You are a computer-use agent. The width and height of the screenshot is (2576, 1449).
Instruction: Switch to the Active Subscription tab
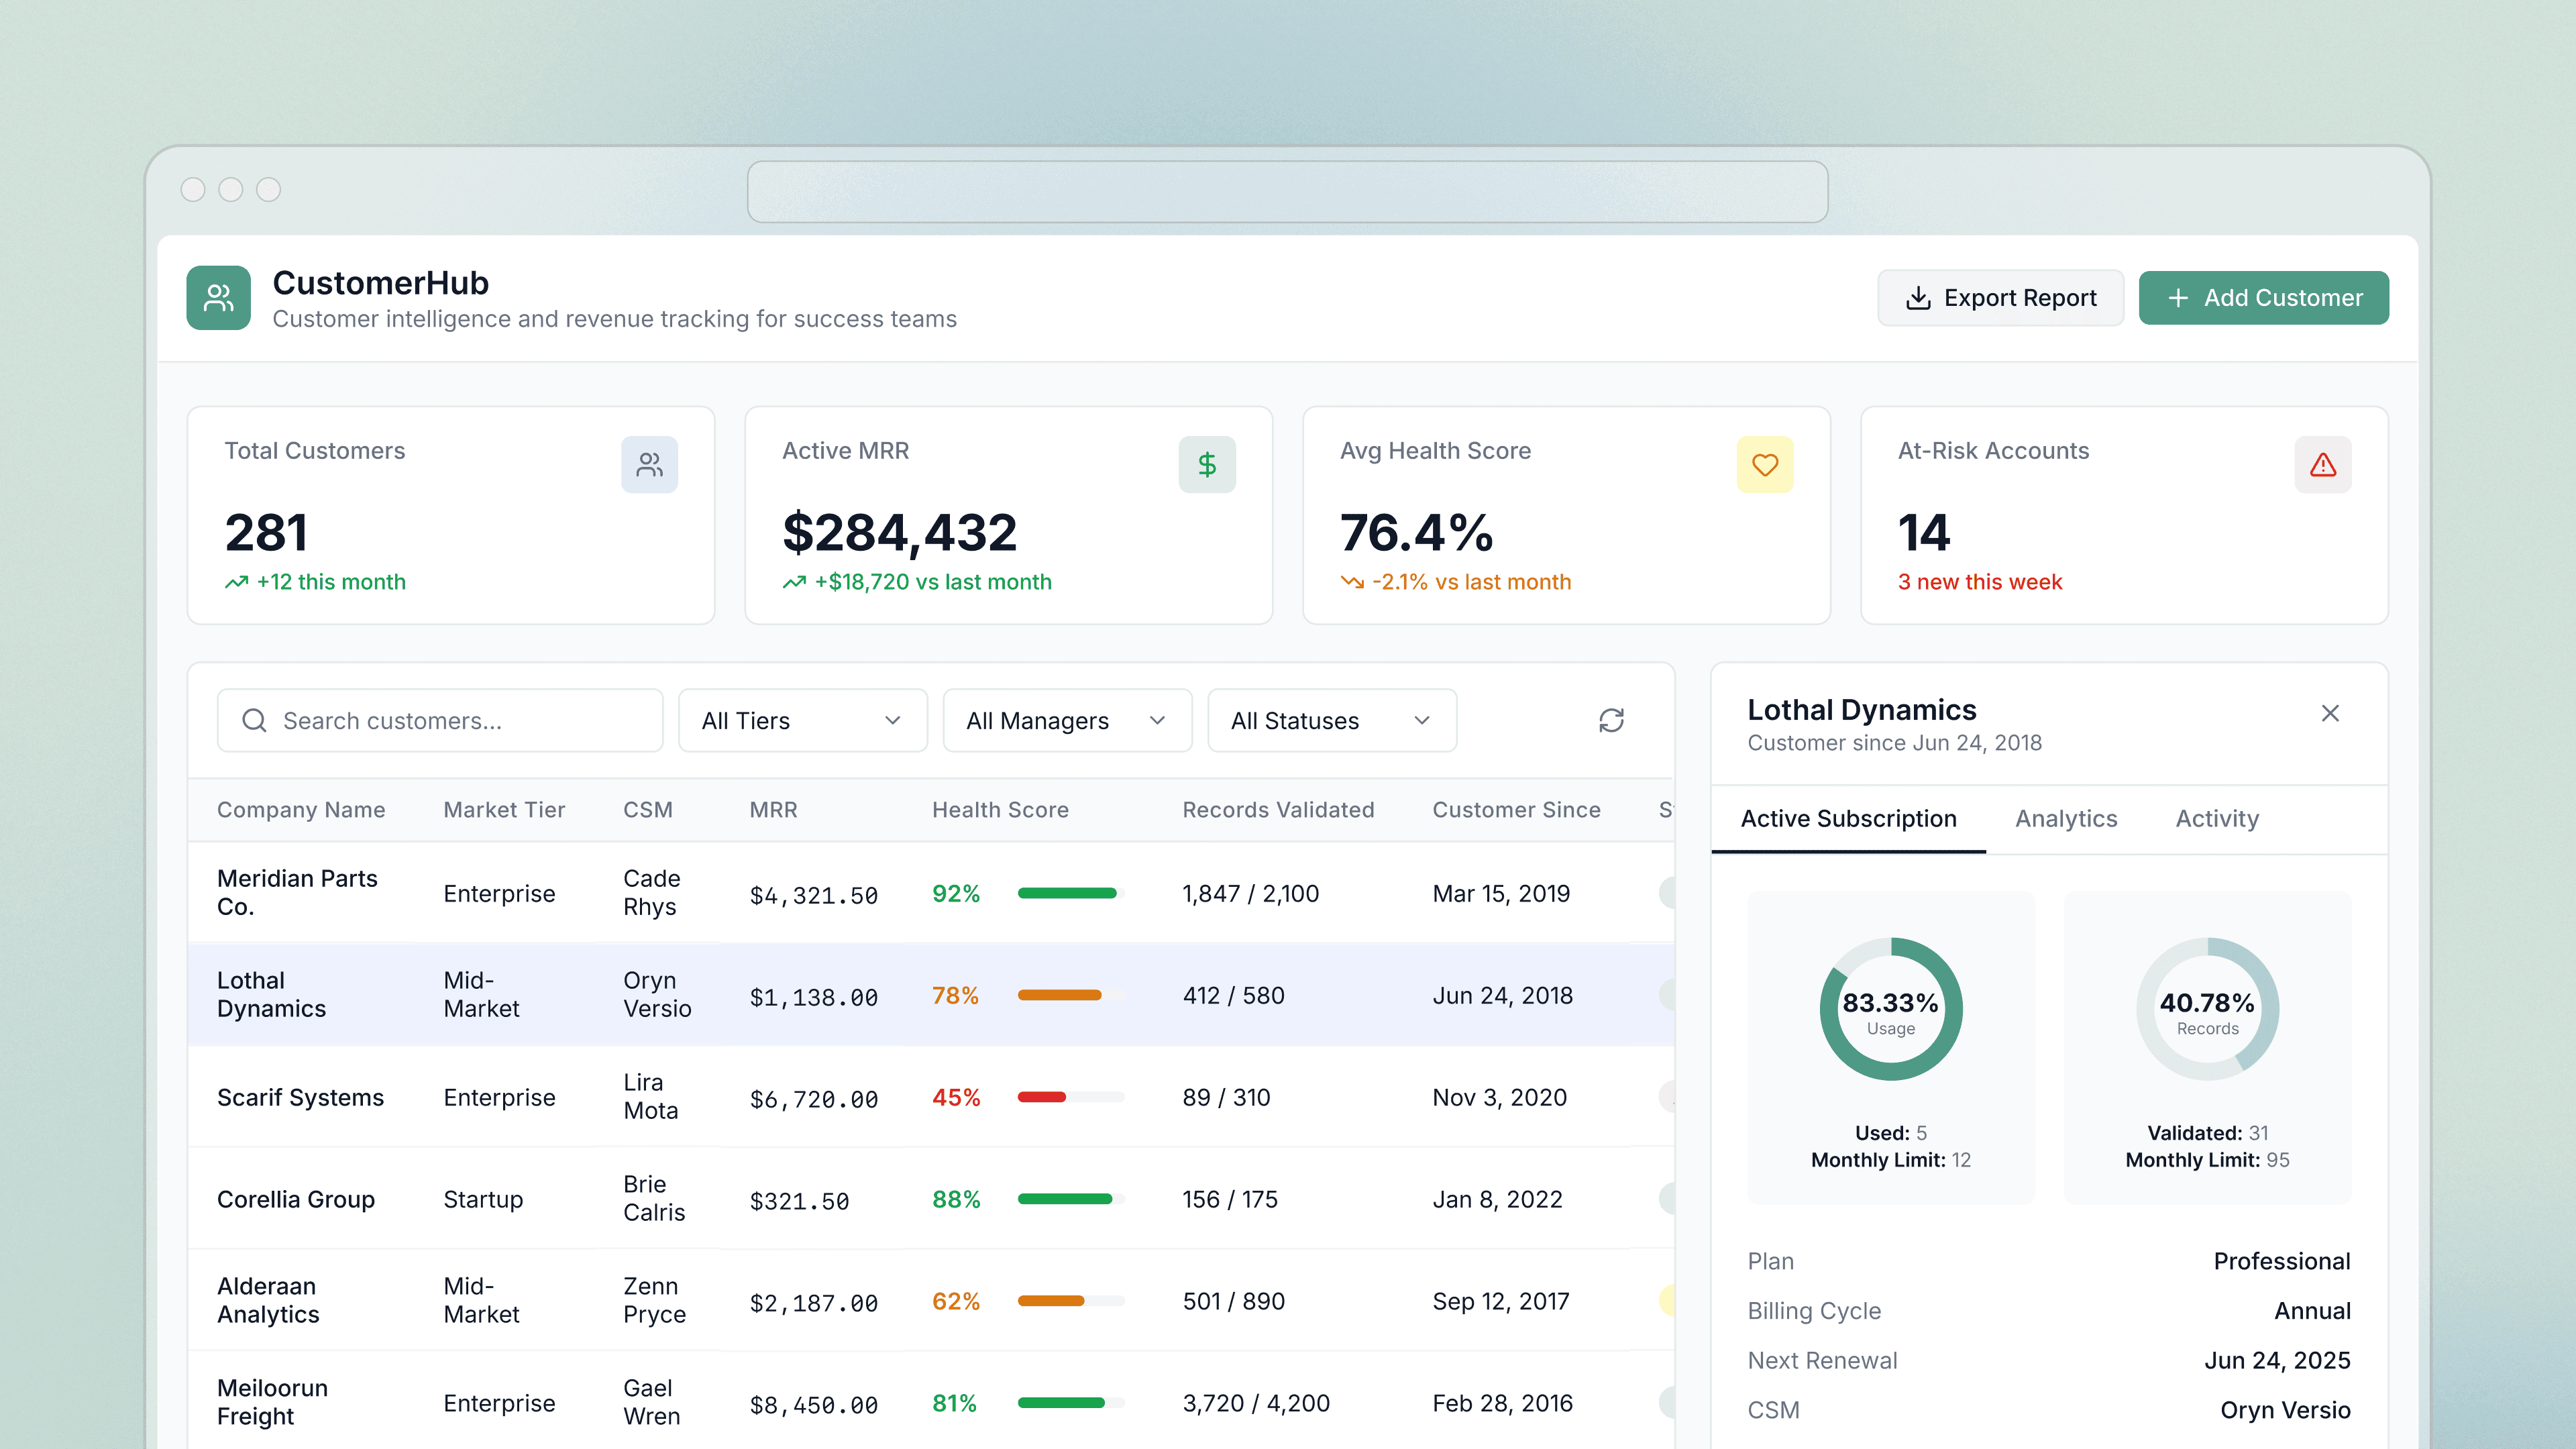coord(1848,819)
